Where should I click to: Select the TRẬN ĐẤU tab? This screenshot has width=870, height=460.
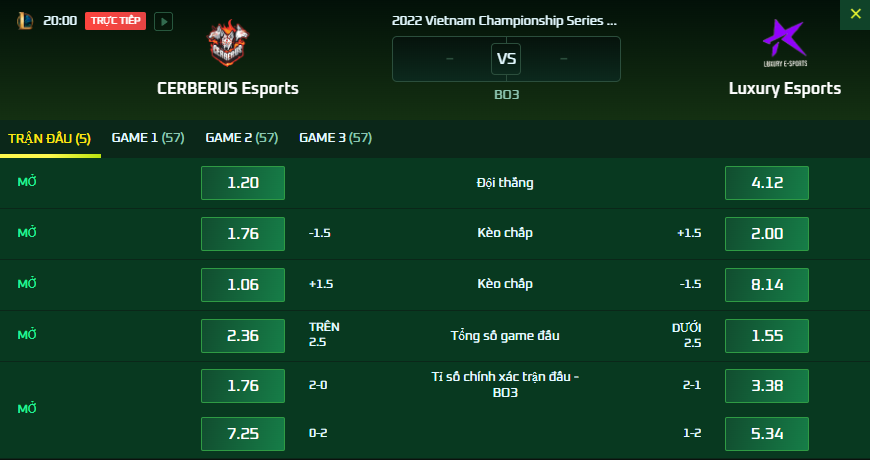coord(50,138)
